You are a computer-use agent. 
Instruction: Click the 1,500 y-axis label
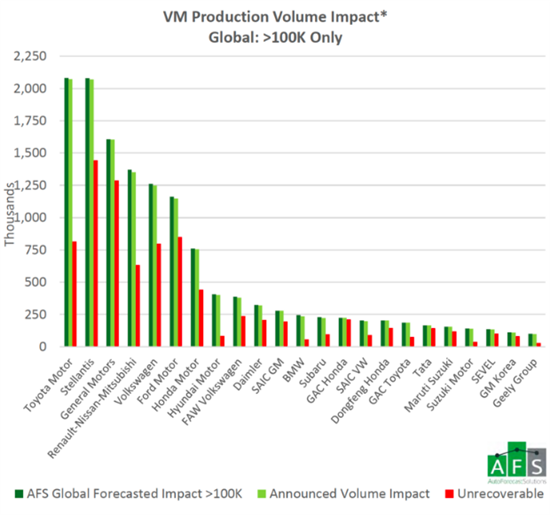[30, 153]
